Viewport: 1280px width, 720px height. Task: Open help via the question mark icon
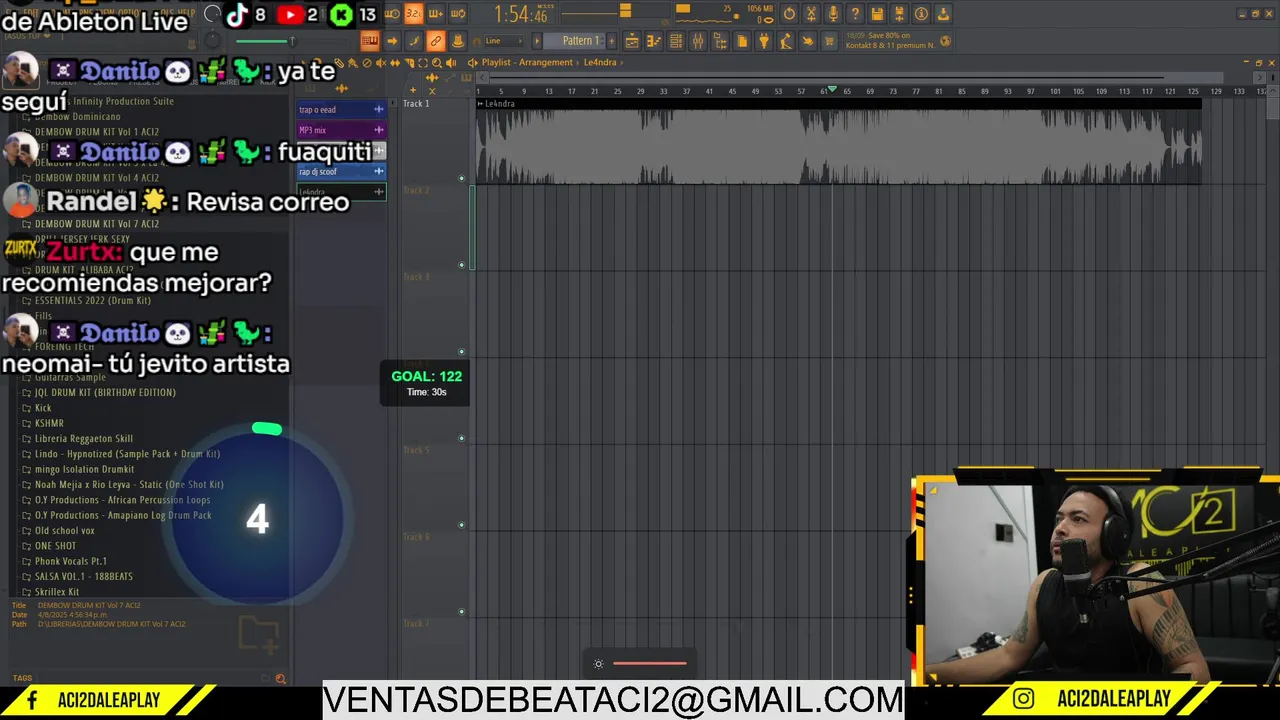(855, 14)
